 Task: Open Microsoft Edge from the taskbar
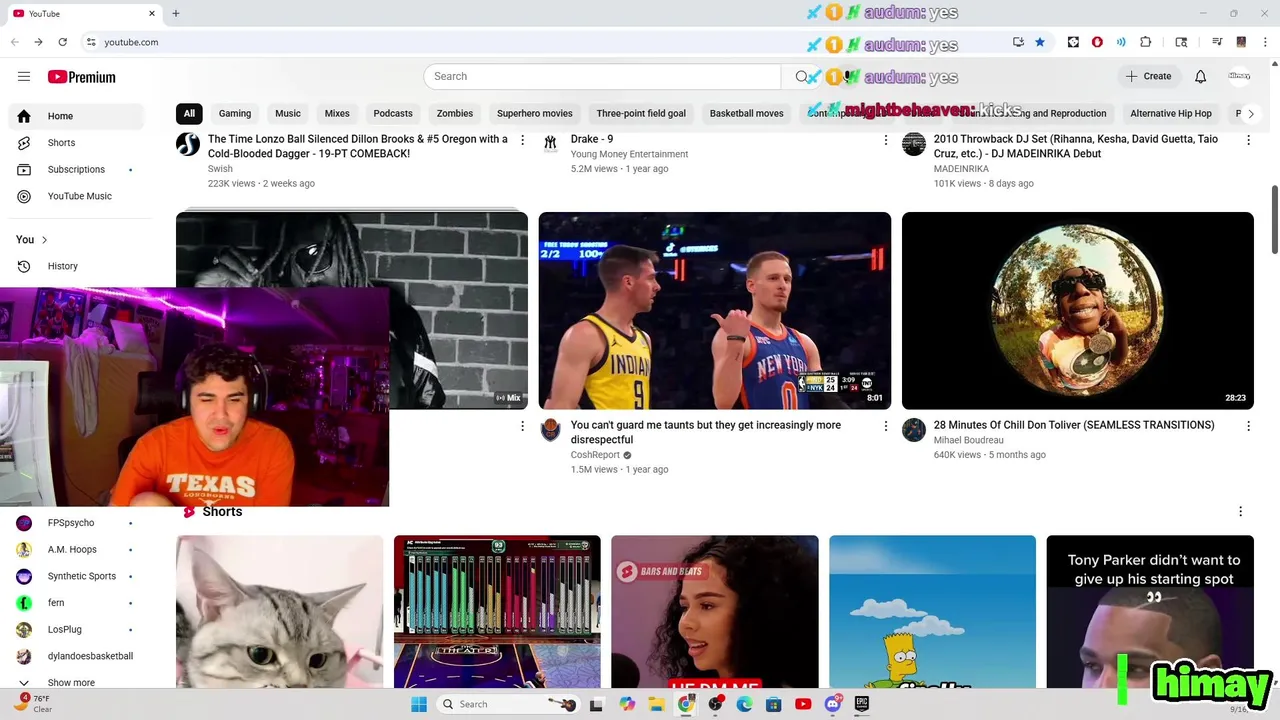pyautogui.click(x=745, y=704)
